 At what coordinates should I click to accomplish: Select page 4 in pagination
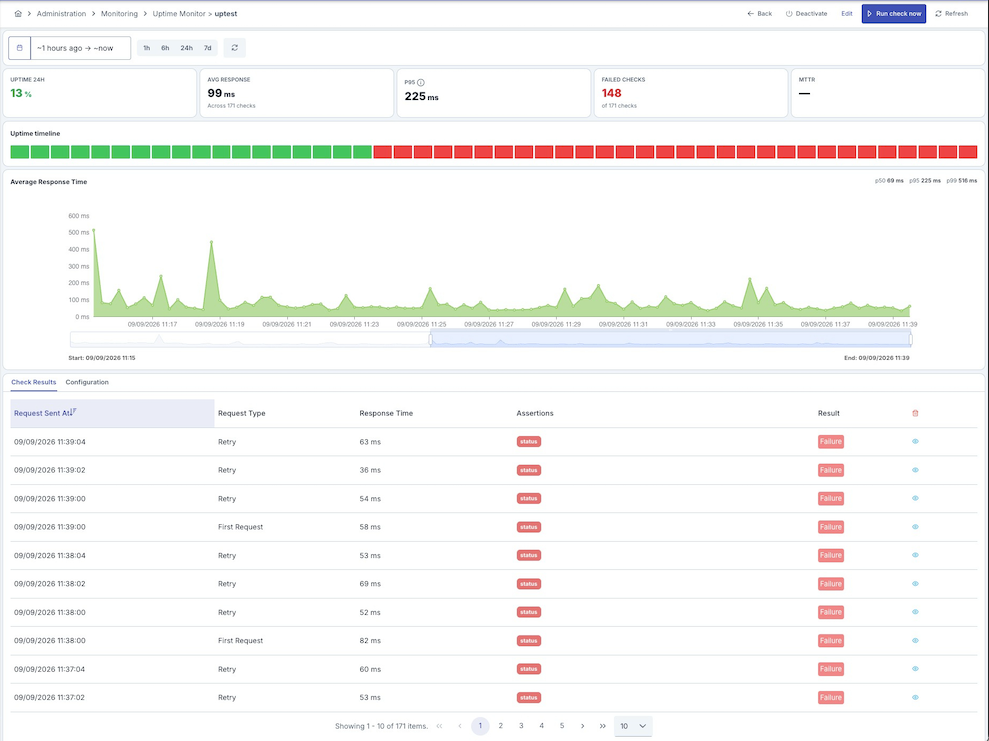click(x=541, y=726)
